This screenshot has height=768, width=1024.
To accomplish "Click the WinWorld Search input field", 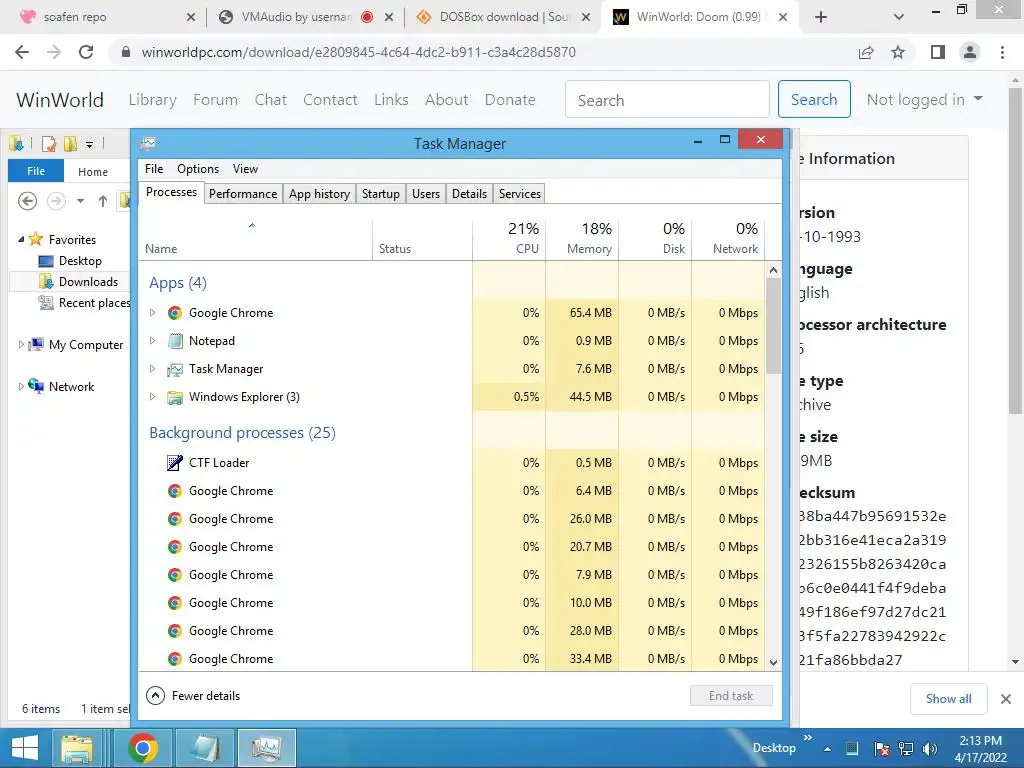I will coord(667,100).
